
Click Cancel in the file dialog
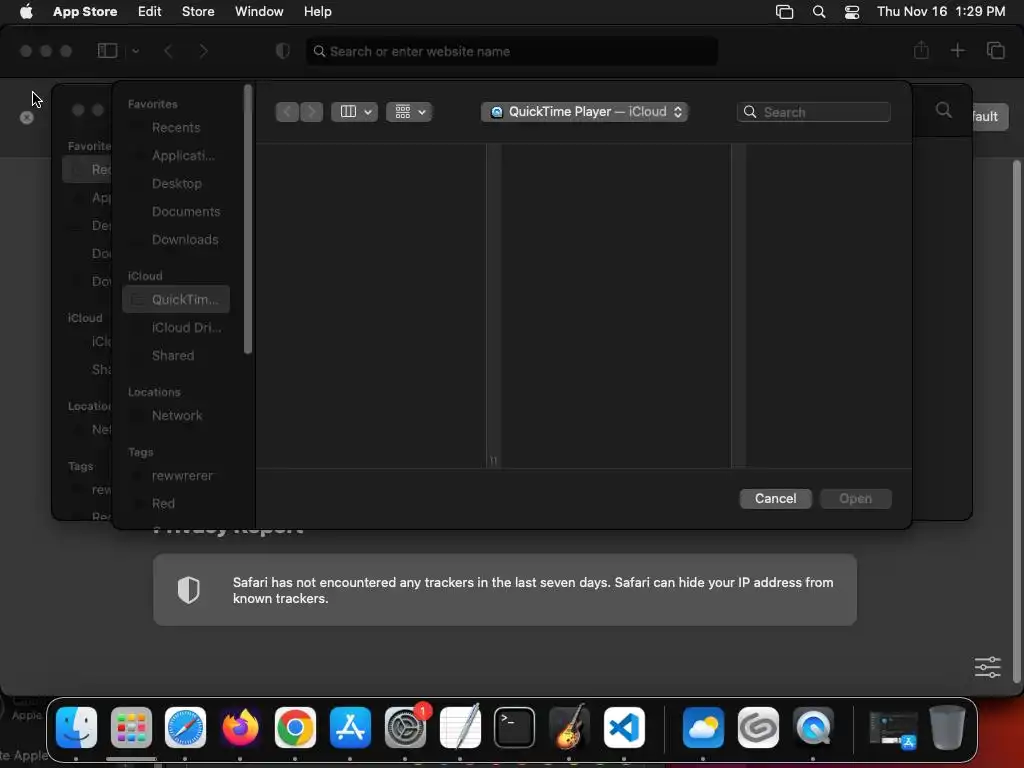(x=775, y=498)
